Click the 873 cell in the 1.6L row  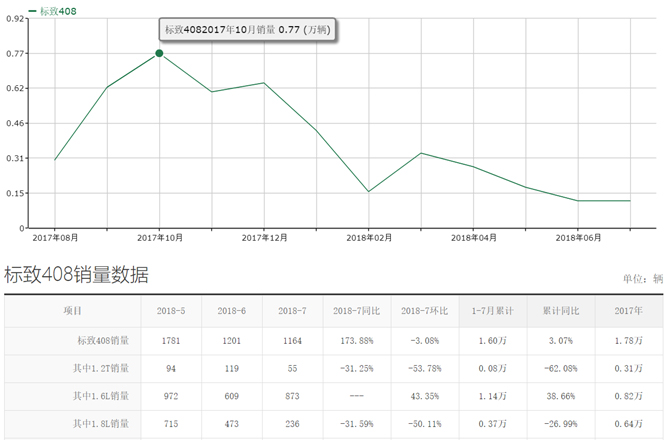tap(292, 396)
